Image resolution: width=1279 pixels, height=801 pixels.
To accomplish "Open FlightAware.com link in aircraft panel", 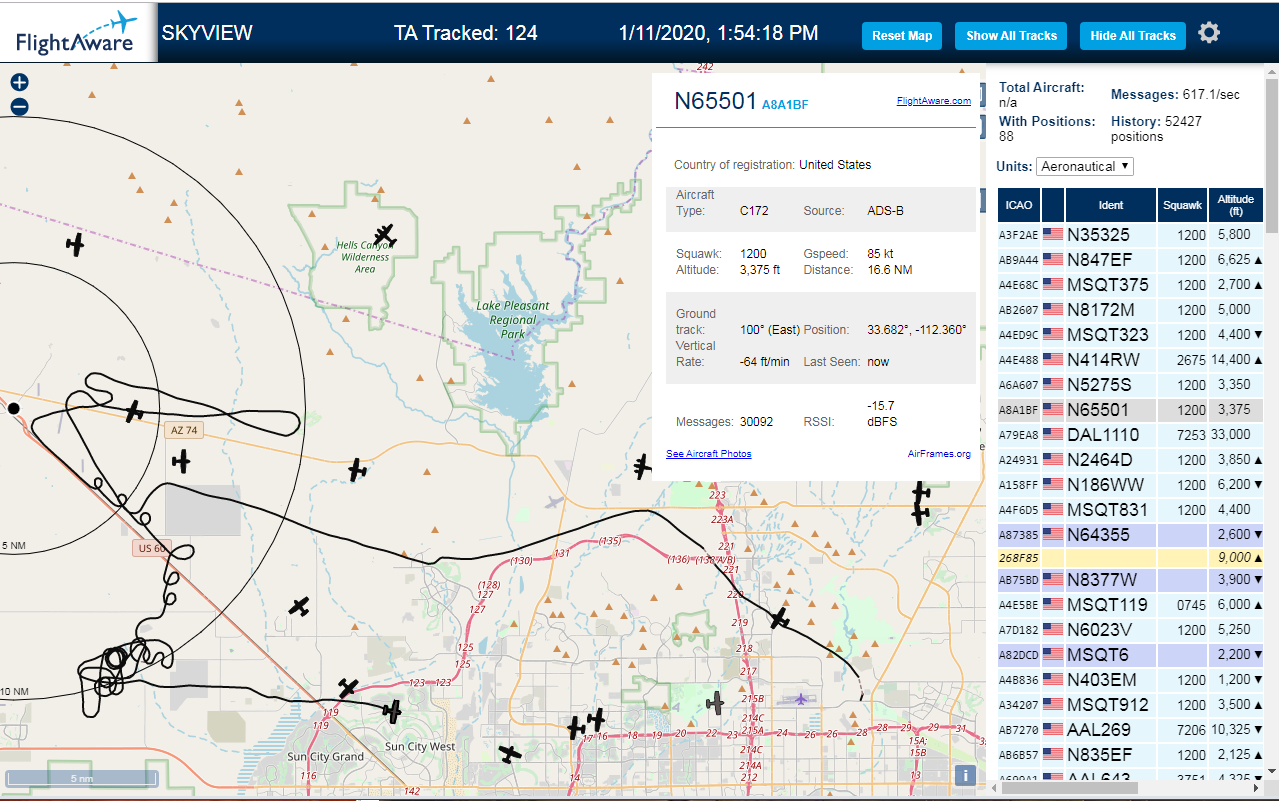I will click(x=934, y=101).
